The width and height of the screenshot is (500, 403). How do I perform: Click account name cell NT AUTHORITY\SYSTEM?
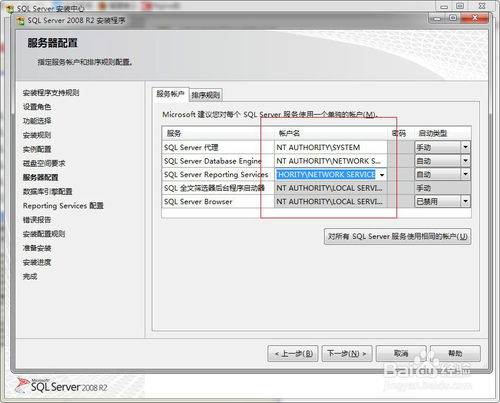331,147
